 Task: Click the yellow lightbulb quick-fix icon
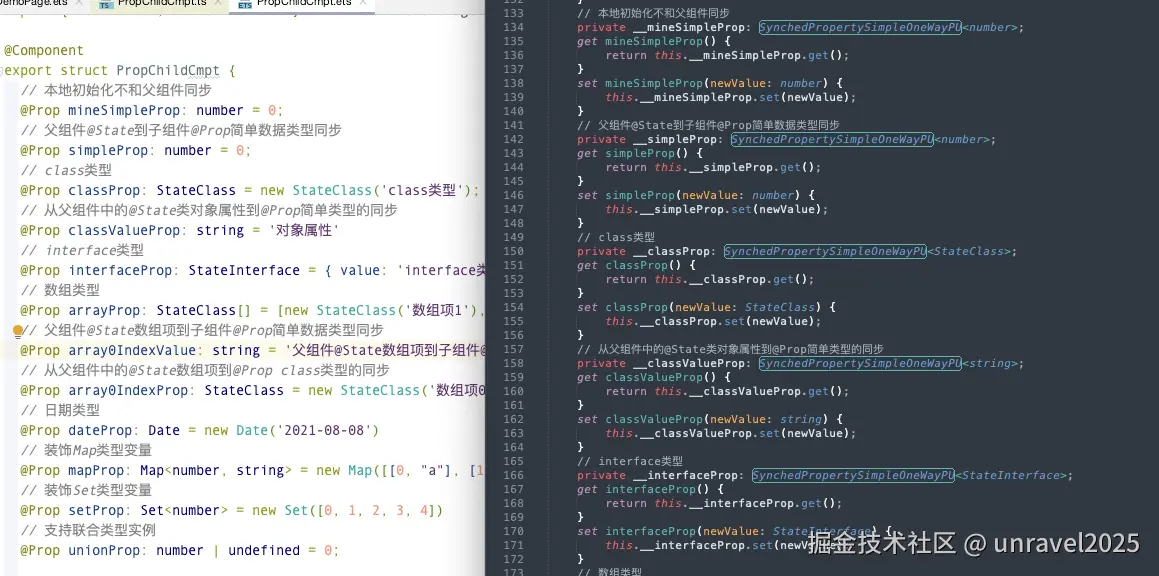click(18, 331)
